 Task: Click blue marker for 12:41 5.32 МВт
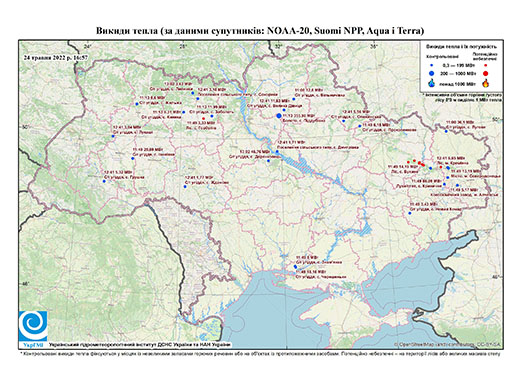coord(104,181)
